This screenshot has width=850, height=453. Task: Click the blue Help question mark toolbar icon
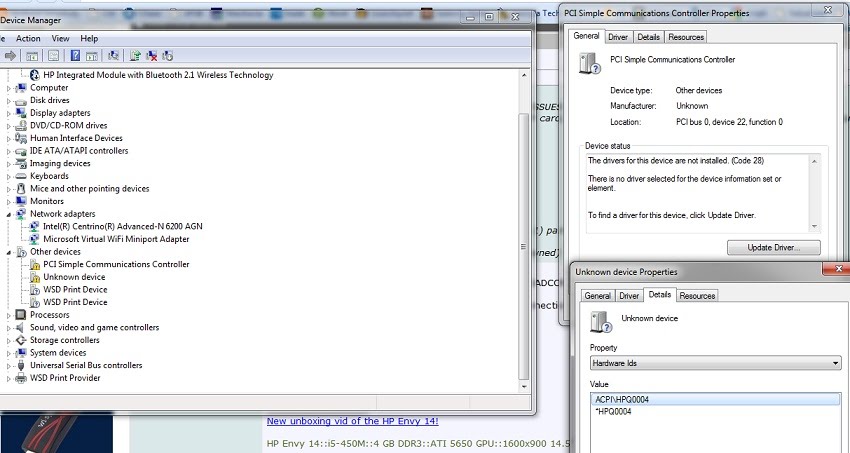[75, 55]
